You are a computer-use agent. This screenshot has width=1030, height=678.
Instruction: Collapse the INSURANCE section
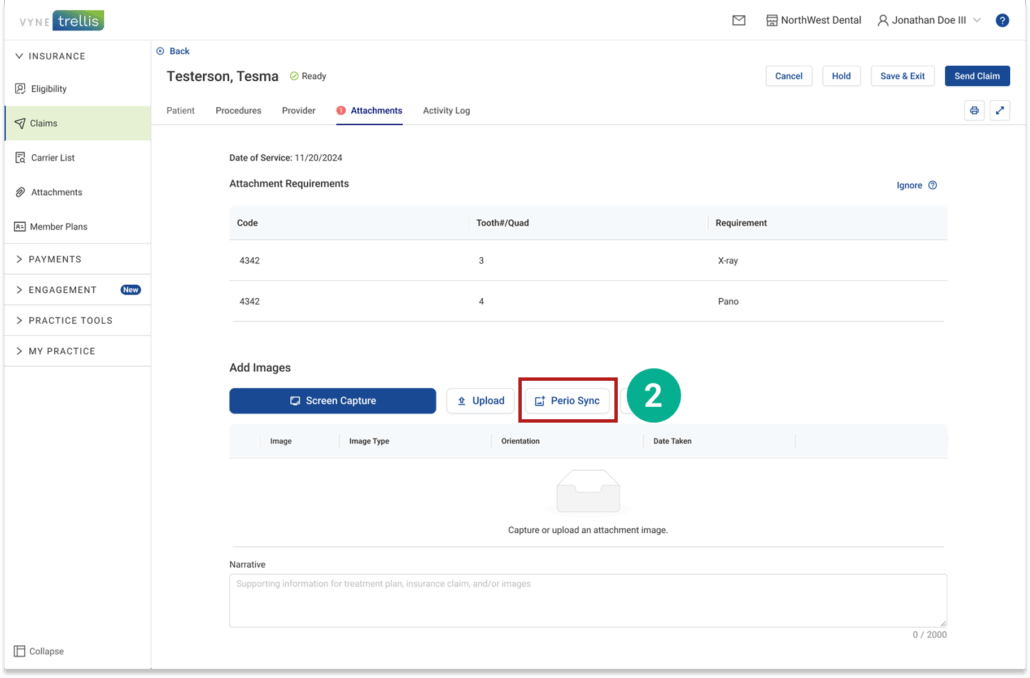coord(56,56)
